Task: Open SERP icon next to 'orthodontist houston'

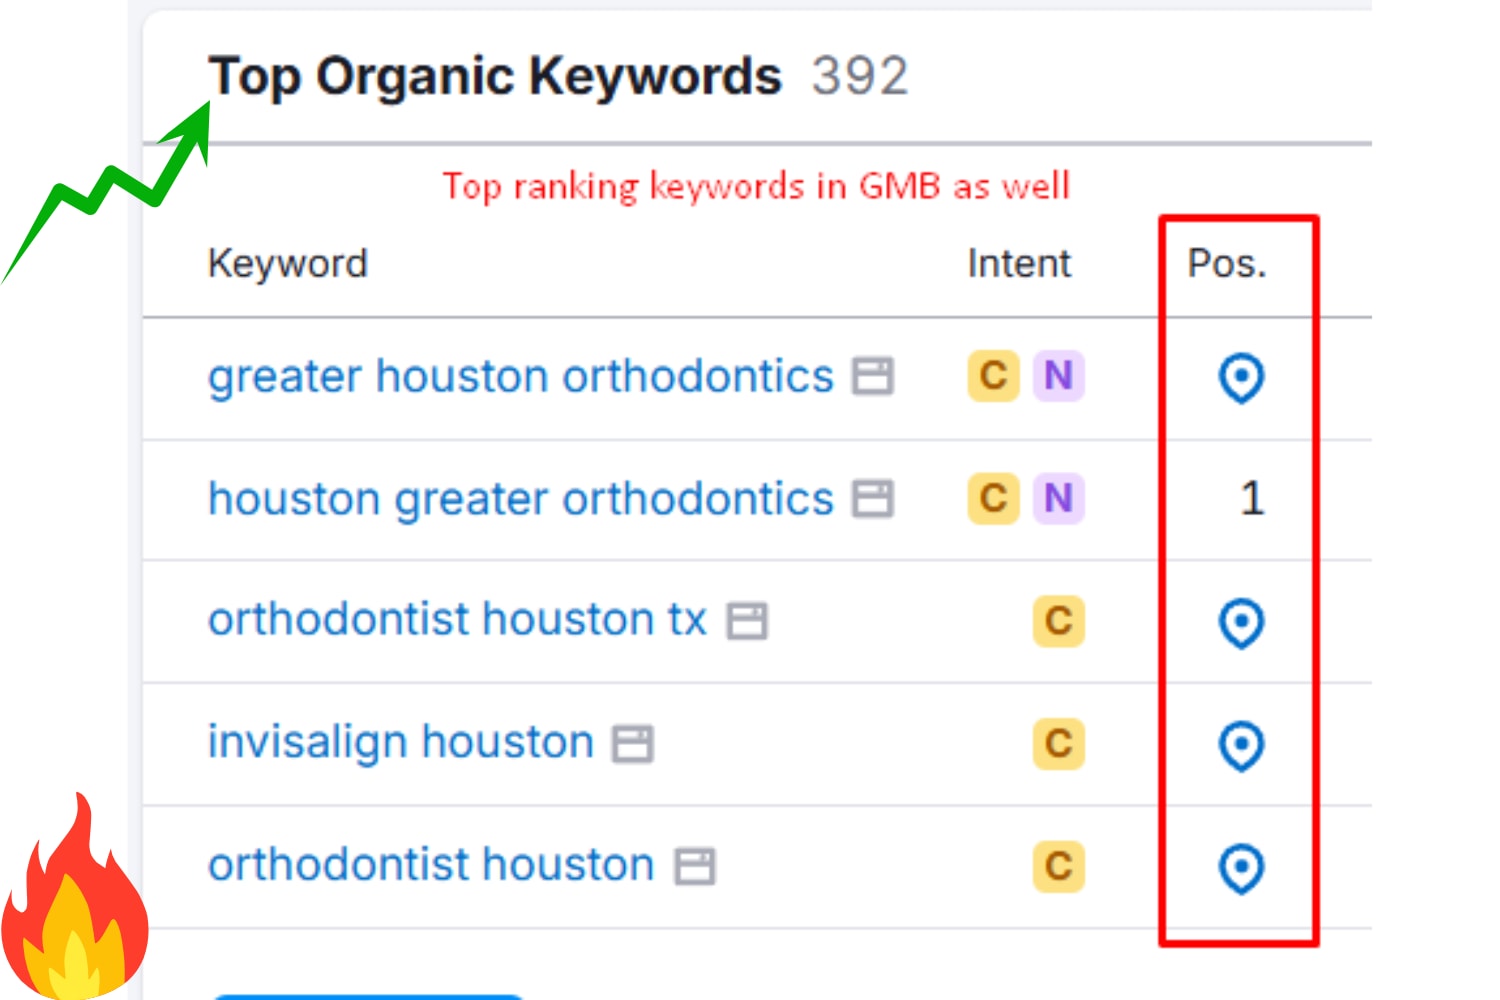Action: [695, 866]
